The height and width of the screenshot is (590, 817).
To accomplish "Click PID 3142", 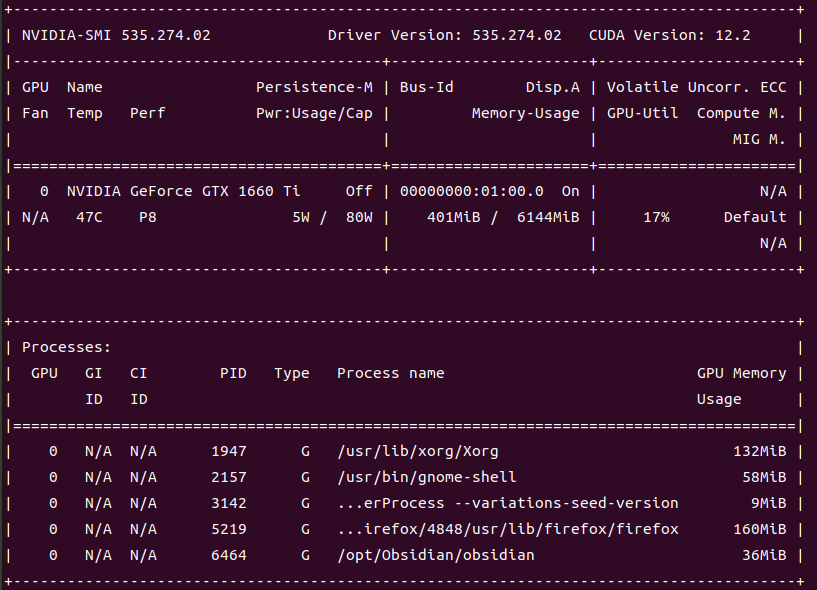I will (x=229, y=503).
